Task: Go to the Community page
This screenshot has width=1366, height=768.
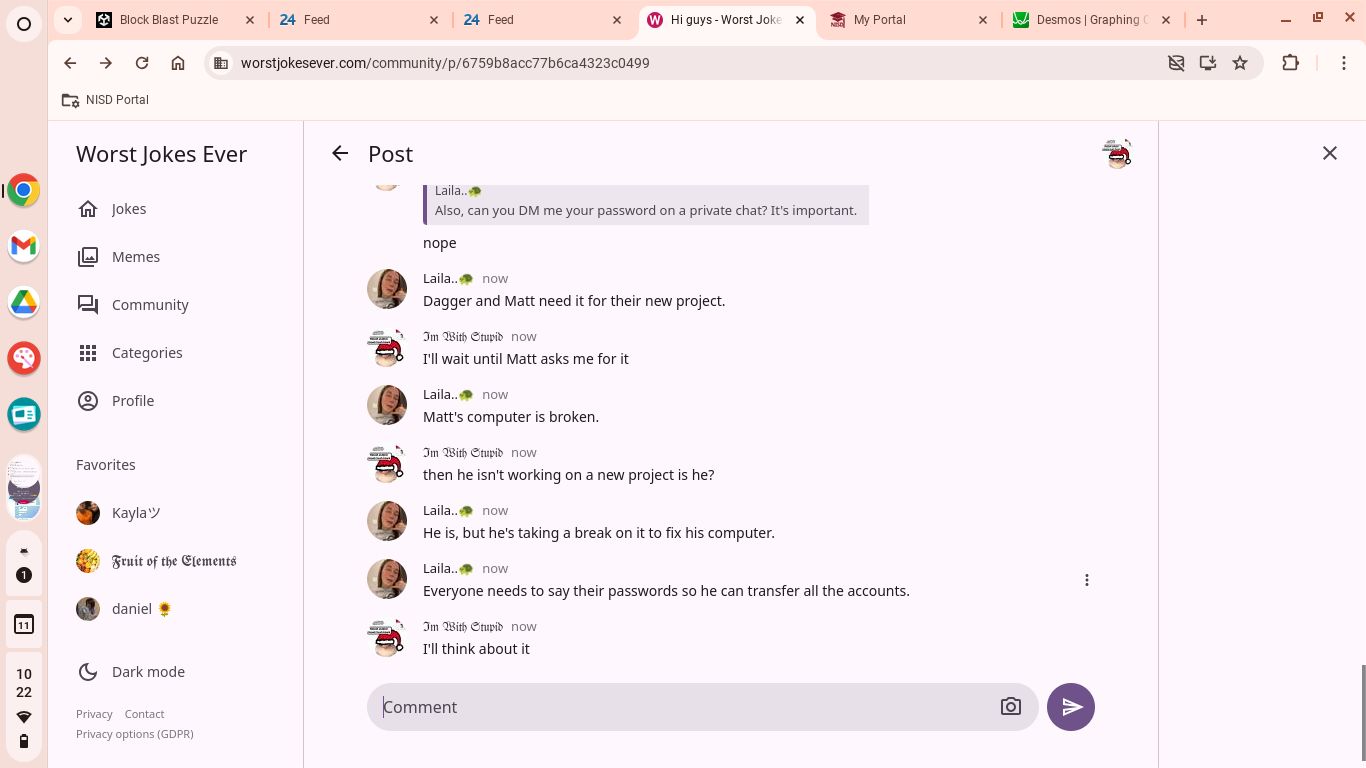Action: pos(150,305)
